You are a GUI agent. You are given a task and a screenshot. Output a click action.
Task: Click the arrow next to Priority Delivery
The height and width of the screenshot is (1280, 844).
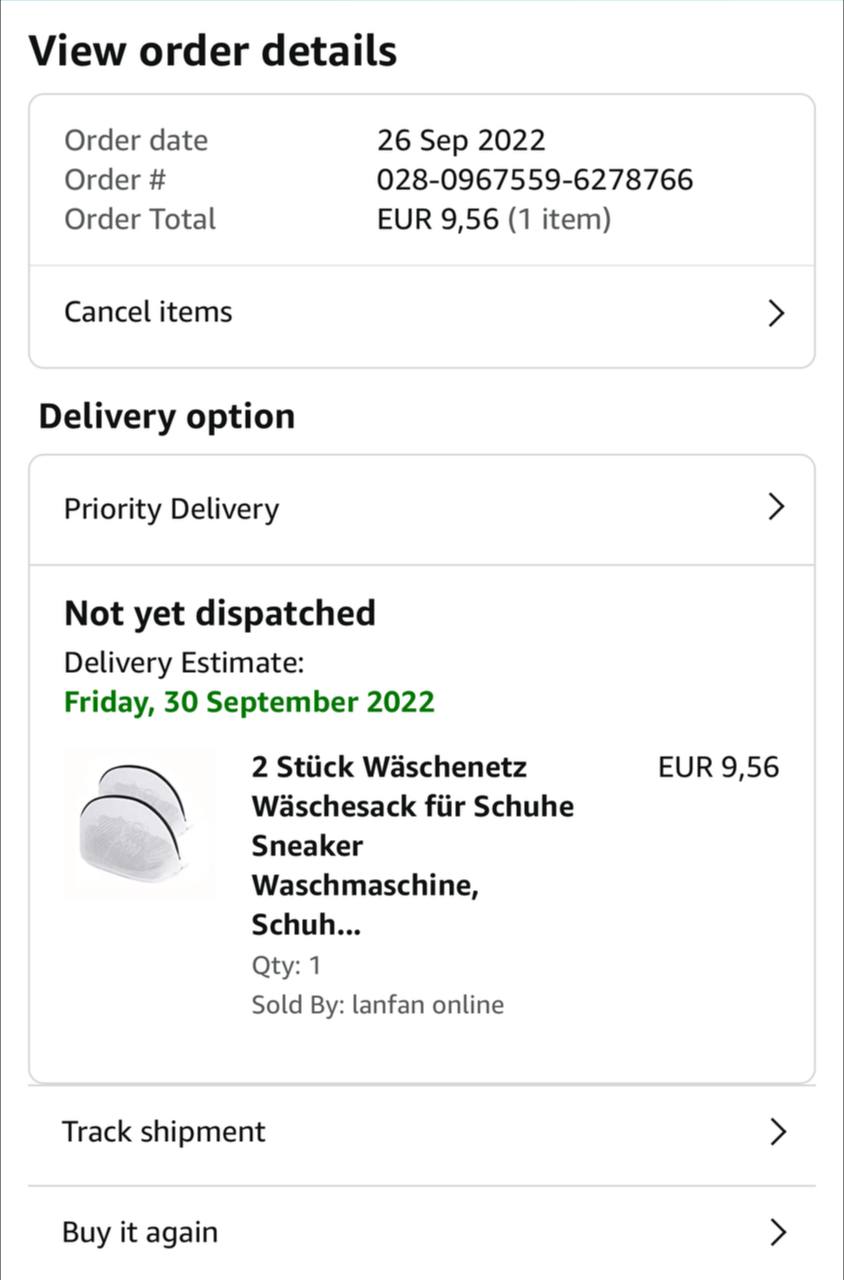(x=776, y=508)
